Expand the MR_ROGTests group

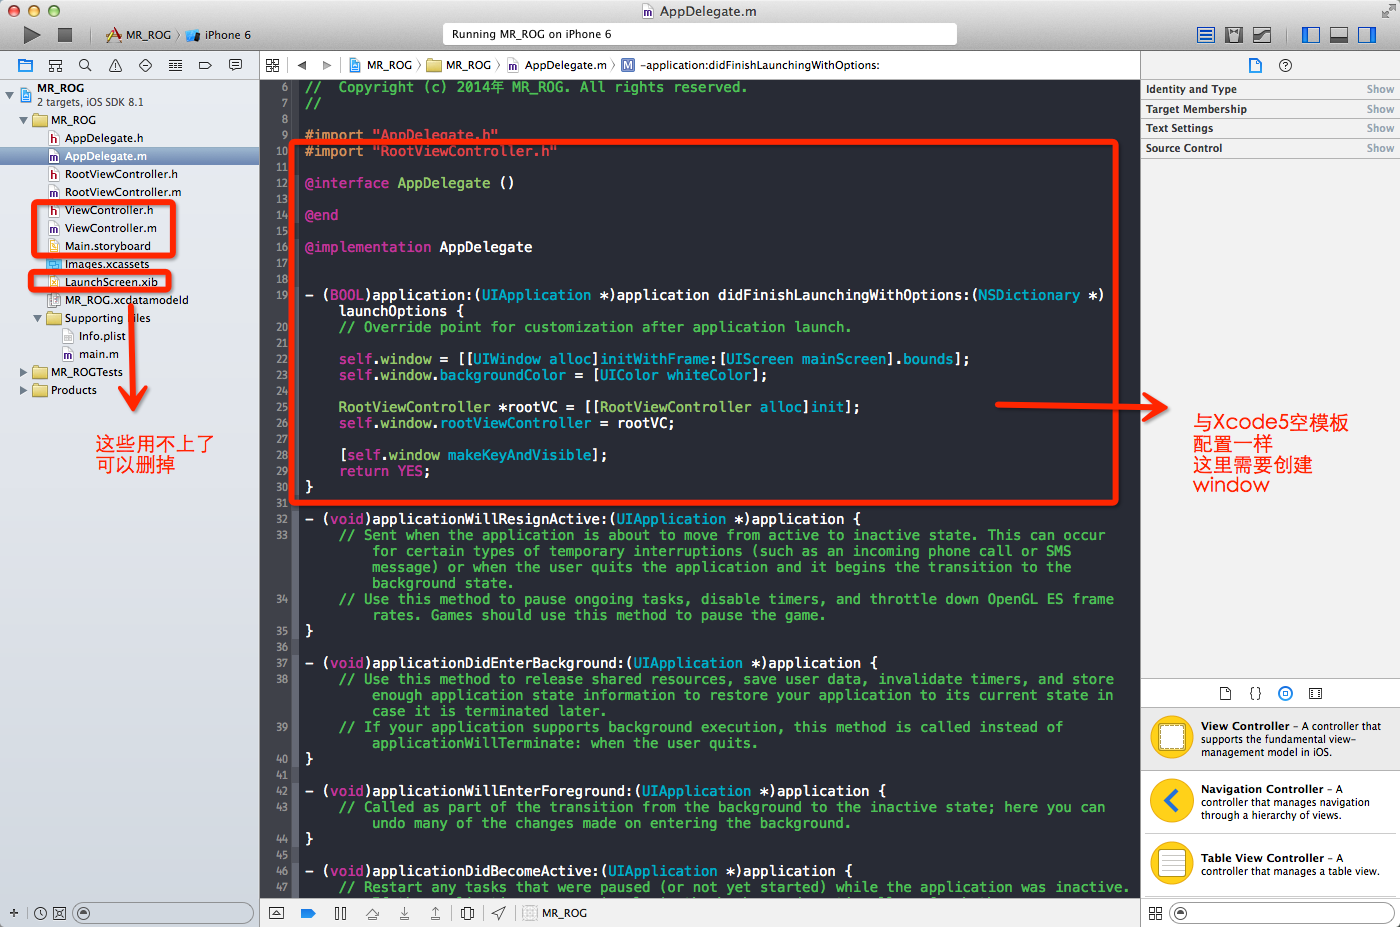23,372
